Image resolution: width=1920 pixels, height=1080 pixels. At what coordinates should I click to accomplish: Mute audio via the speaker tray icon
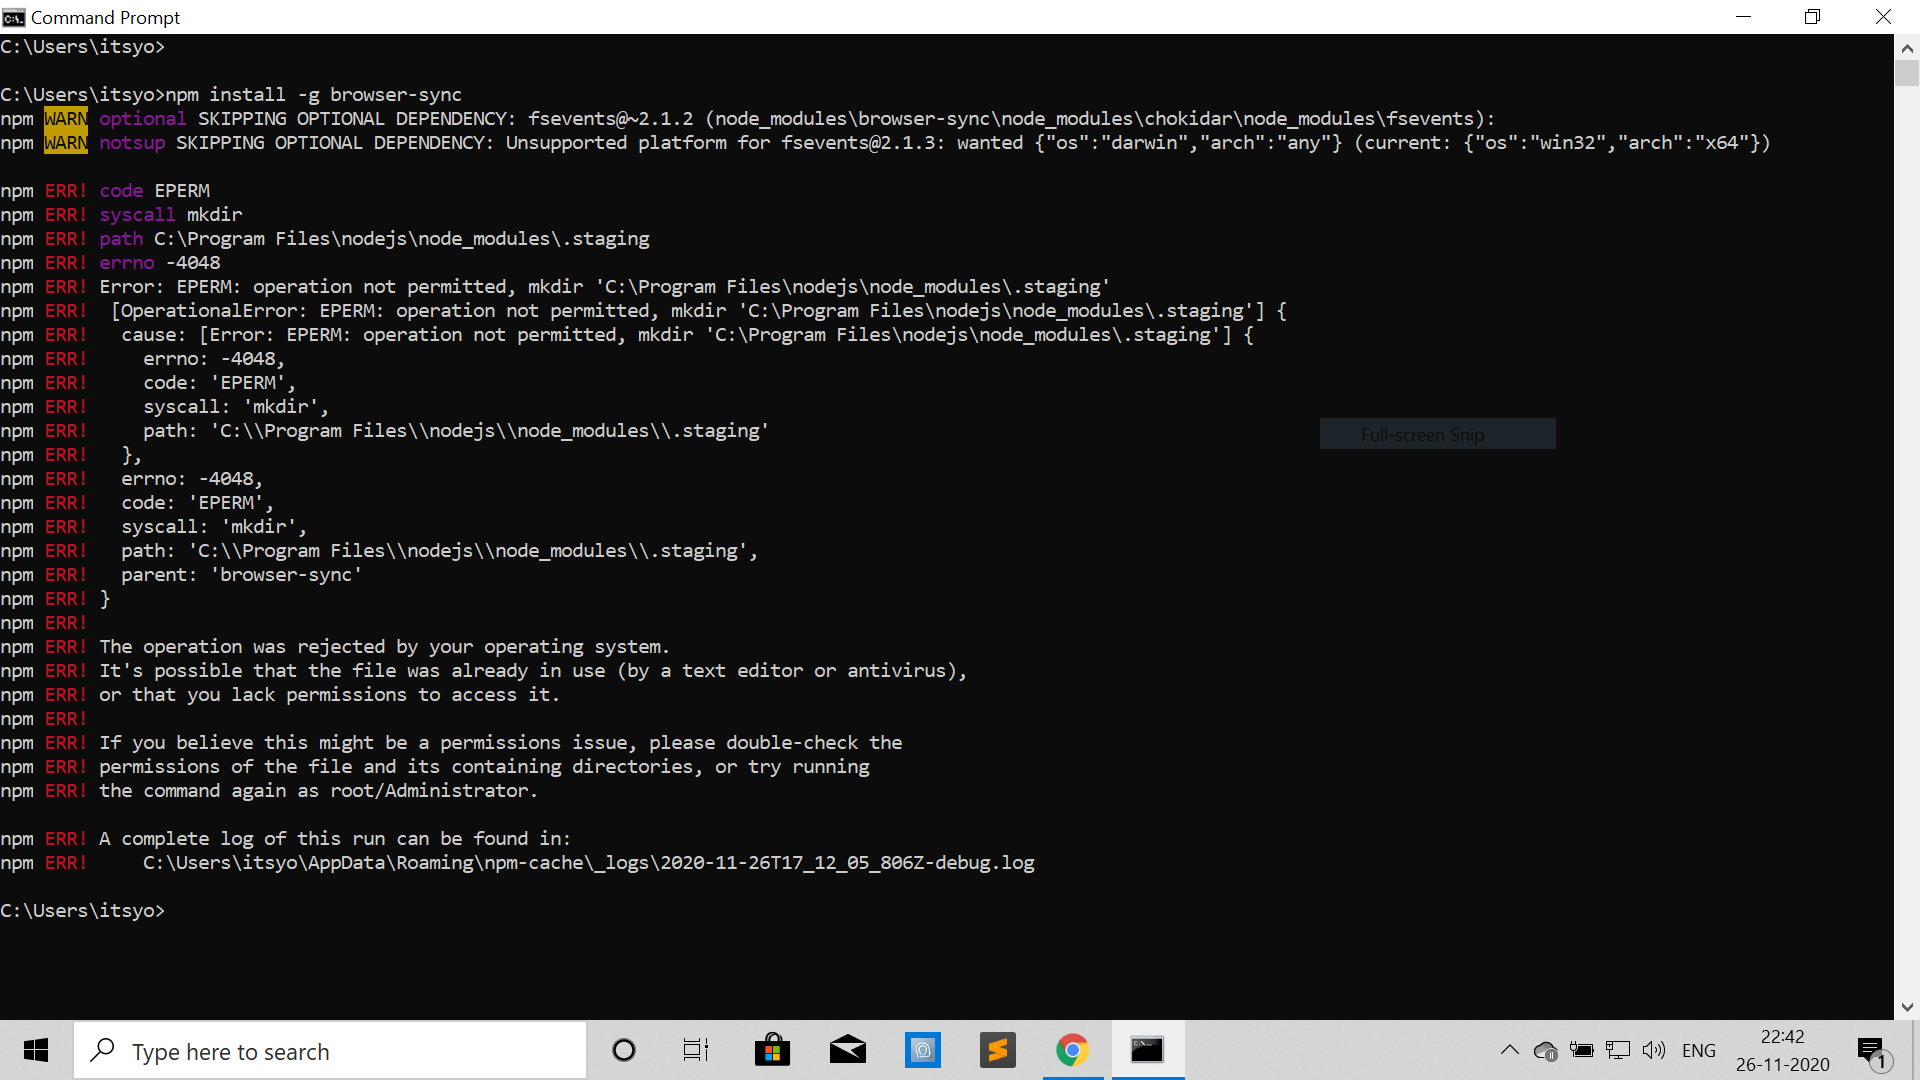click(x=1655, y=1051)
